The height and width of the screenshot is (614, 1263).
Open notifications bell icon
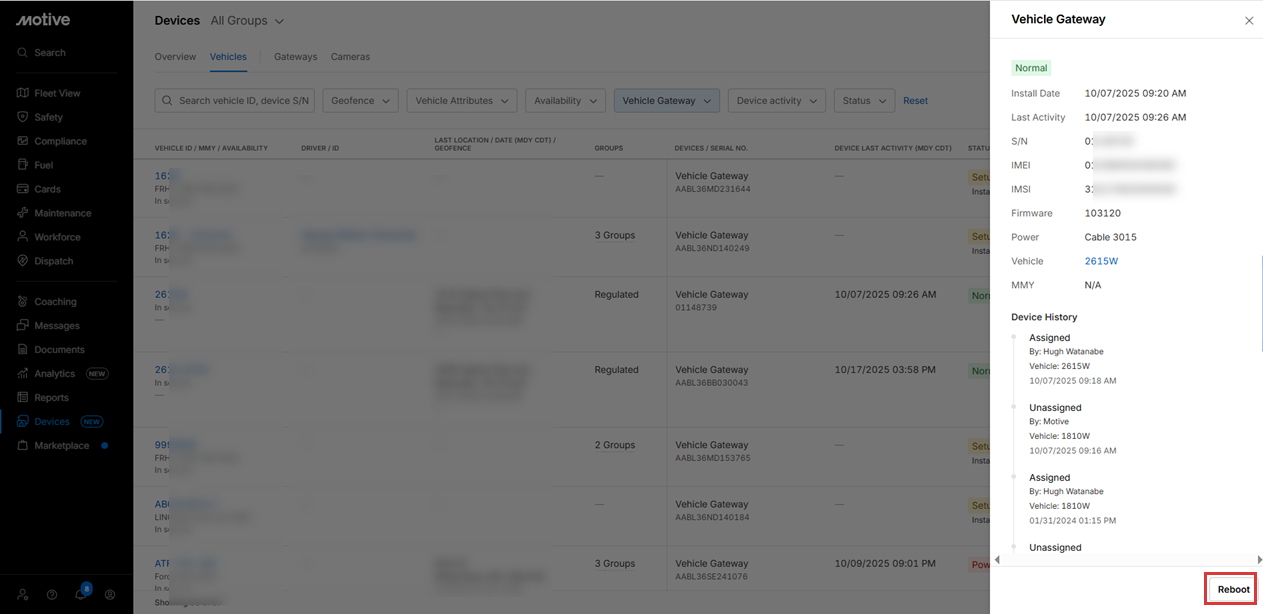81,594
